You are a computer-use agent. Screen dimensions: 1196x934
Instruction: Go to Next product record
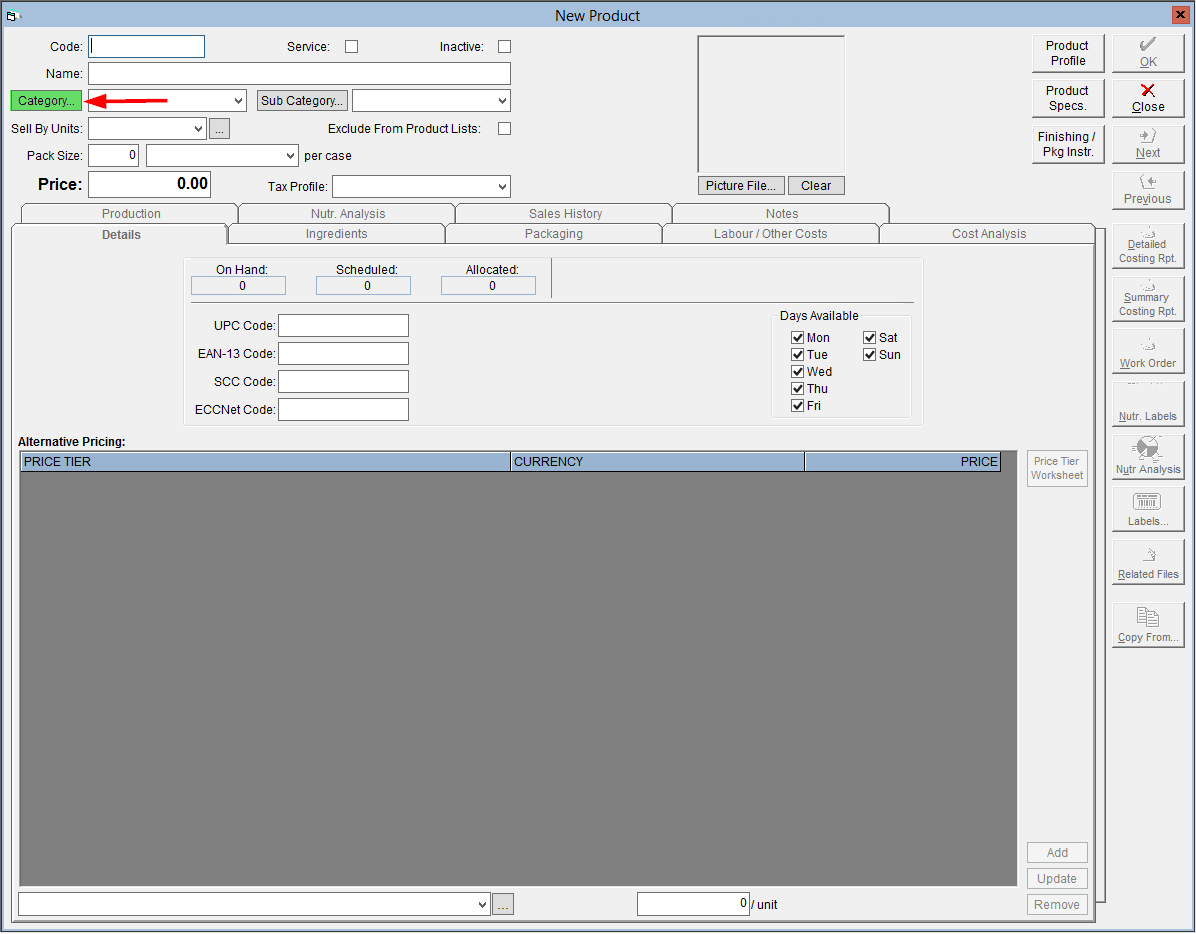1147,144
